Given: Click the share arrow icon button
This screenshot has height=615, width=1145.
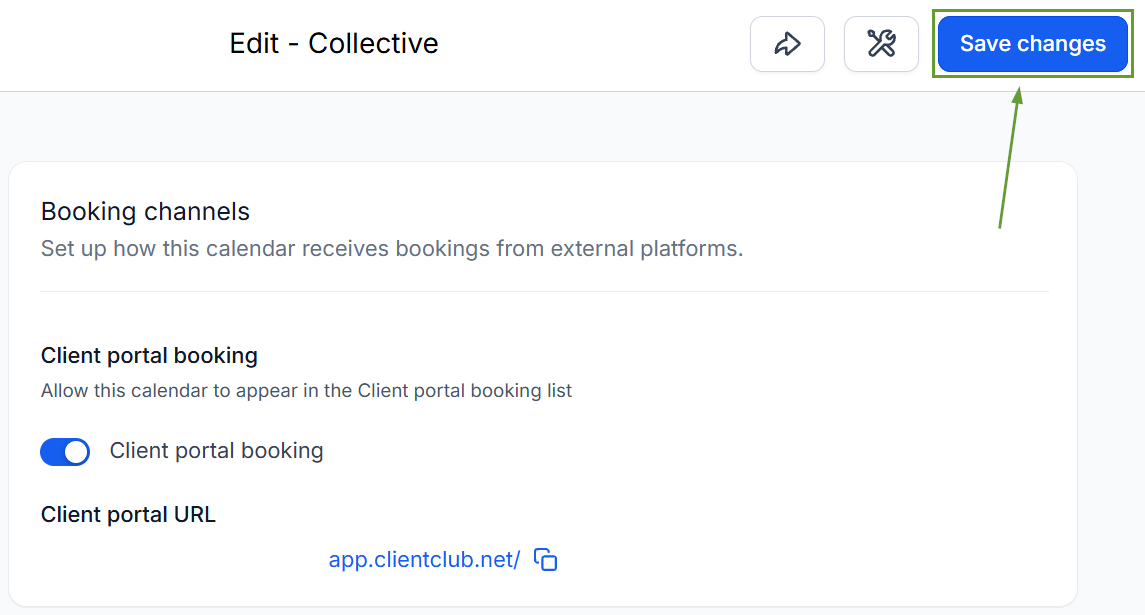Looking at the screenshot, I should [x=787, y=44].
